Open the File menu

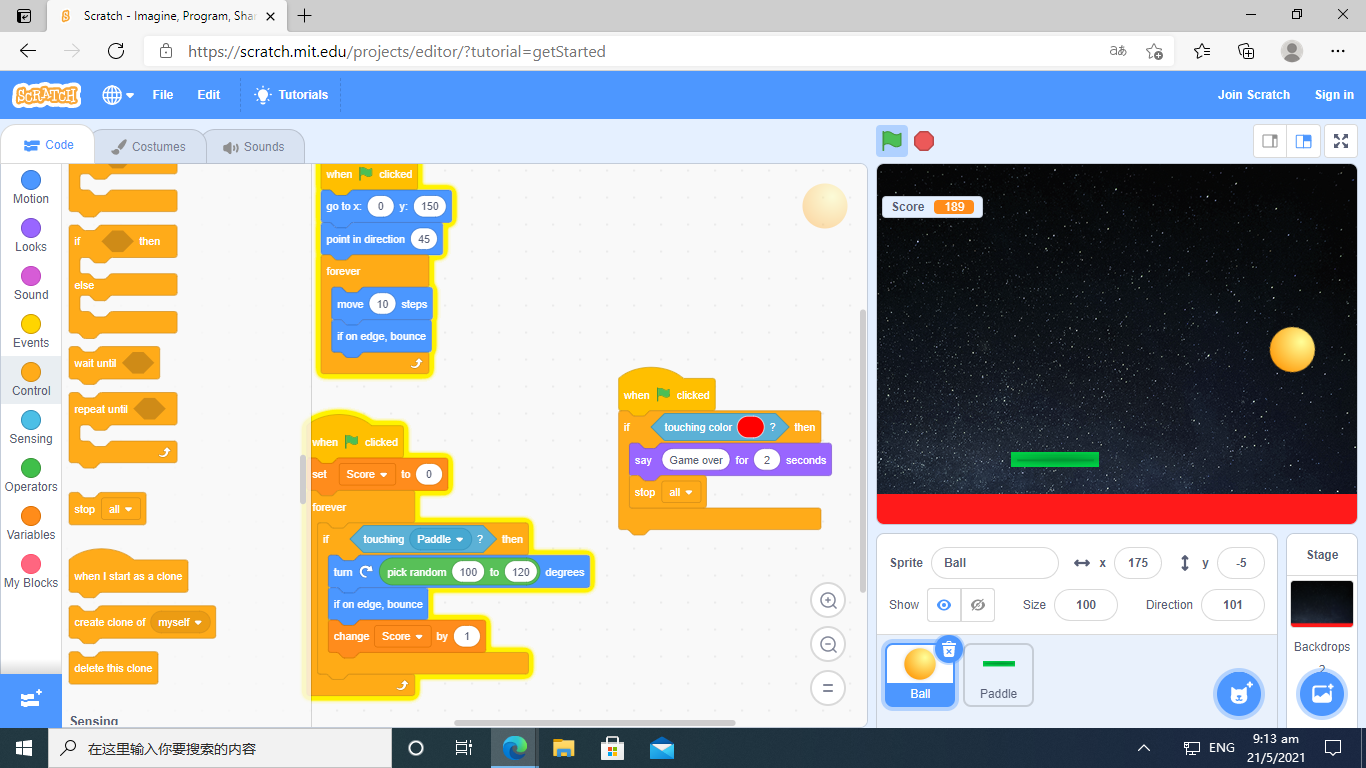pos(162,95)
